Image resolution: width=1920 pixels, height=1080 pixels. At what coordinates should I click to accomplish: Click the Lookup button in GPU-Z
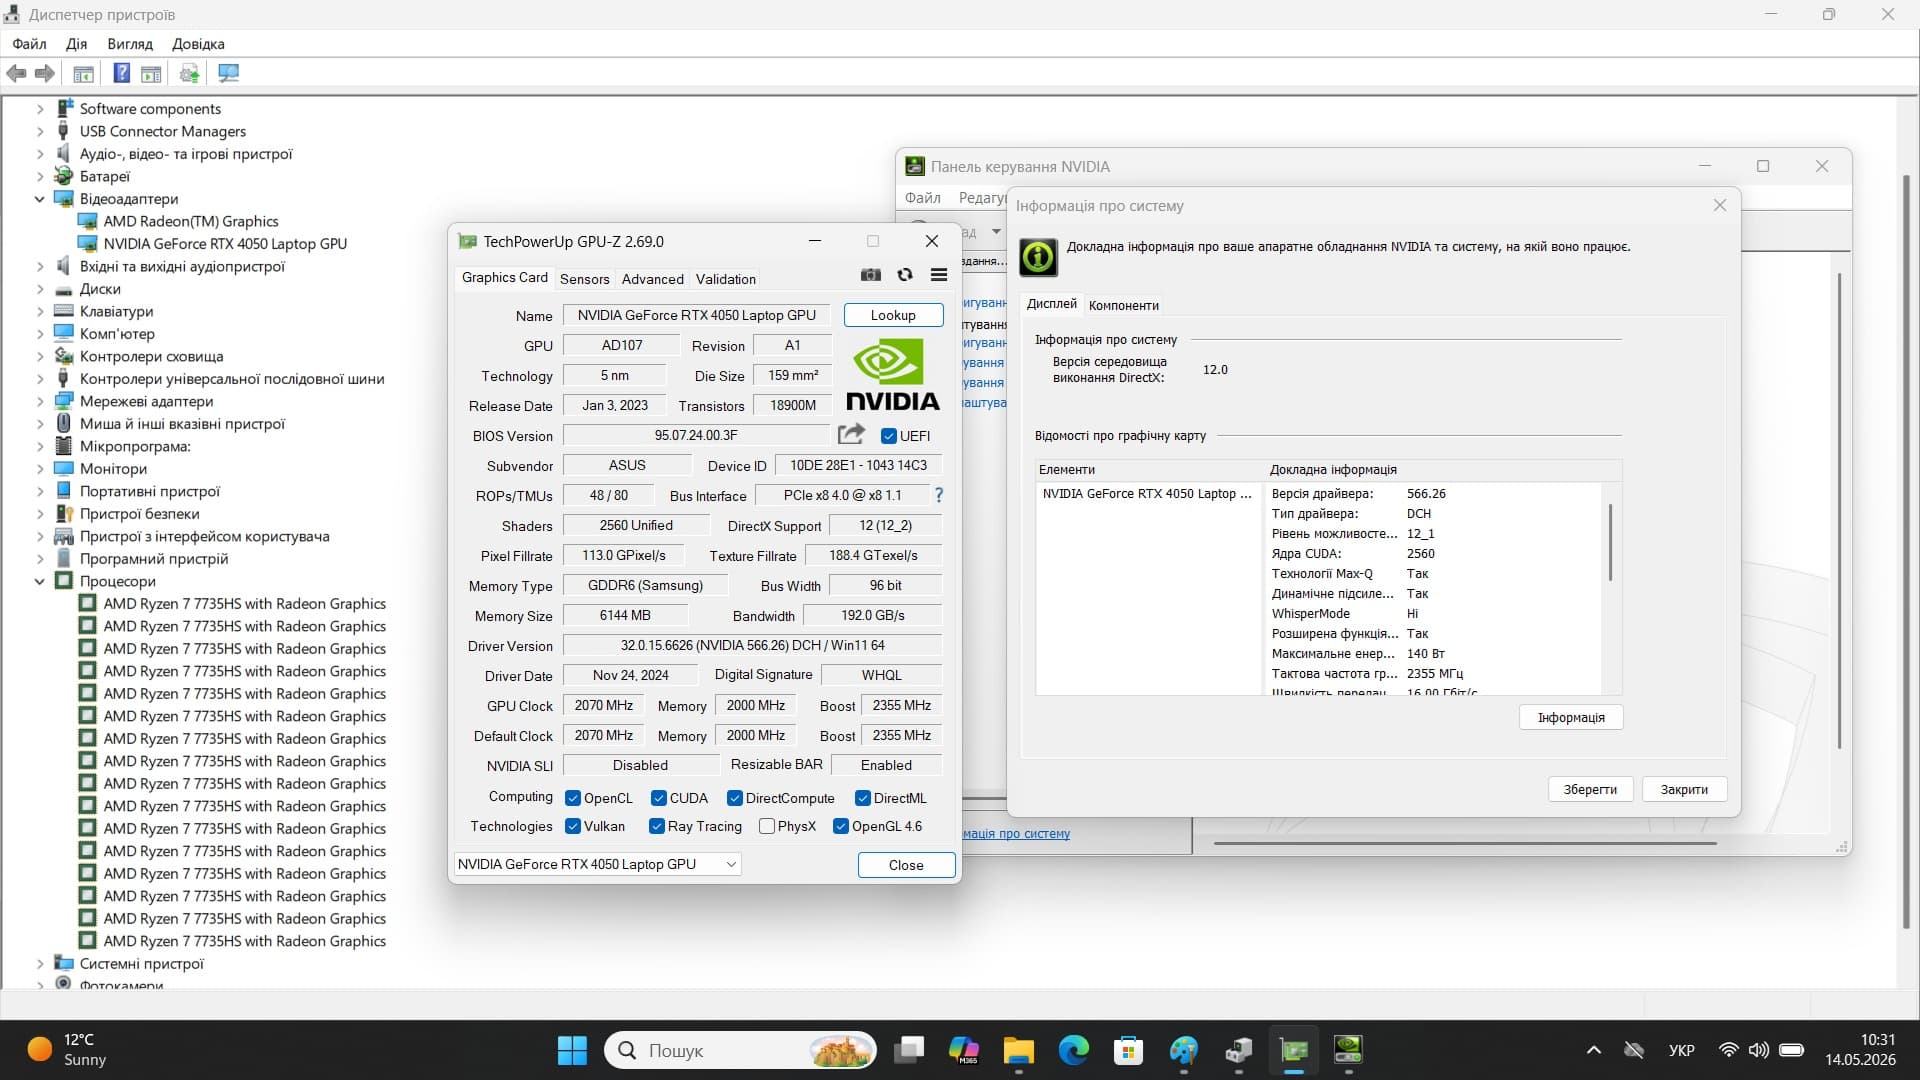tap(893, 315)
